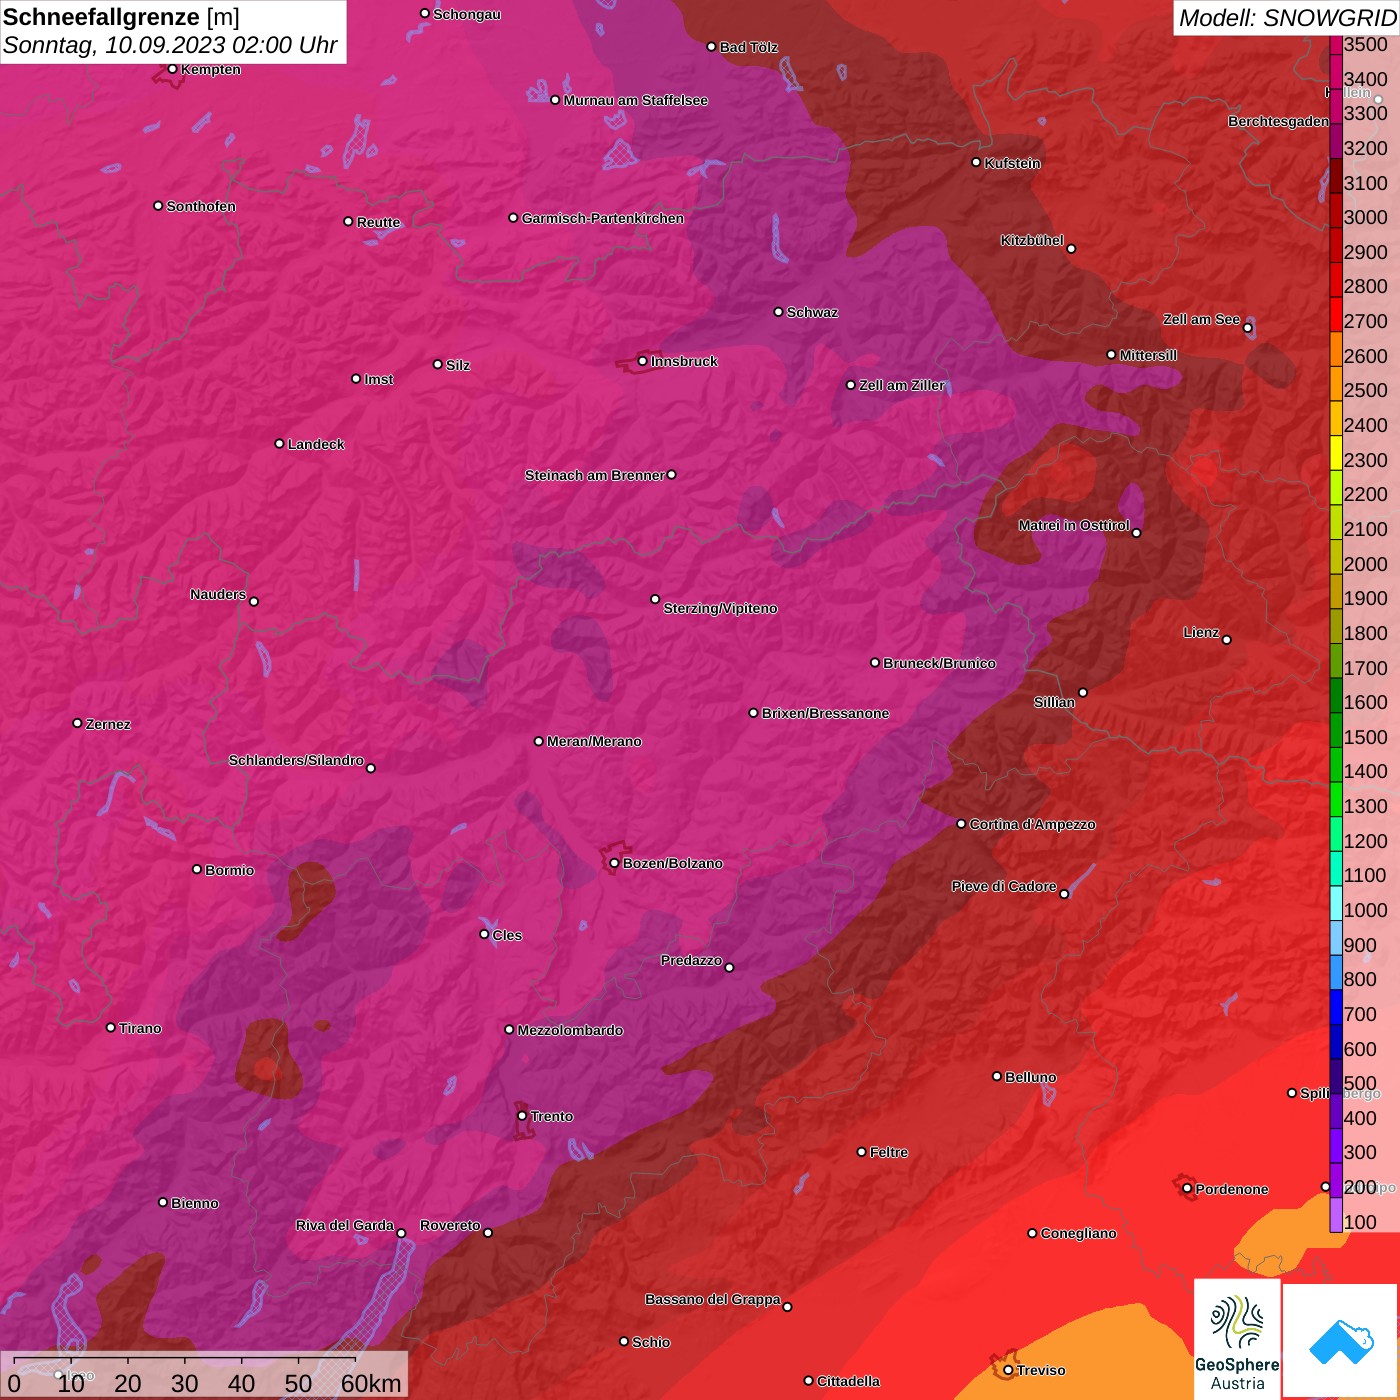The width and height of the screenshot is (1400, 1400).
Task: Click the Modell: SNOWGRID label
Action: pos(1287,18)
